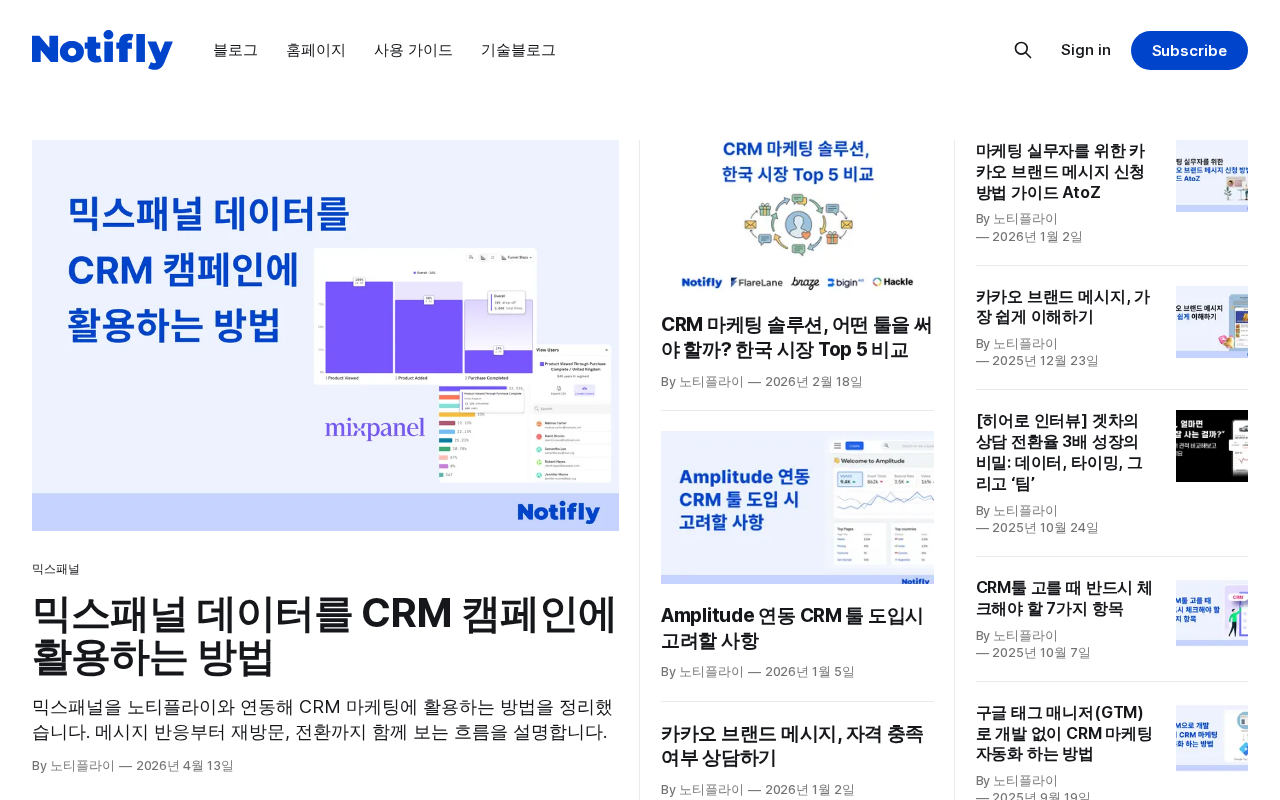Click the date 2026년 1월 5일

(x=810, y=671)
